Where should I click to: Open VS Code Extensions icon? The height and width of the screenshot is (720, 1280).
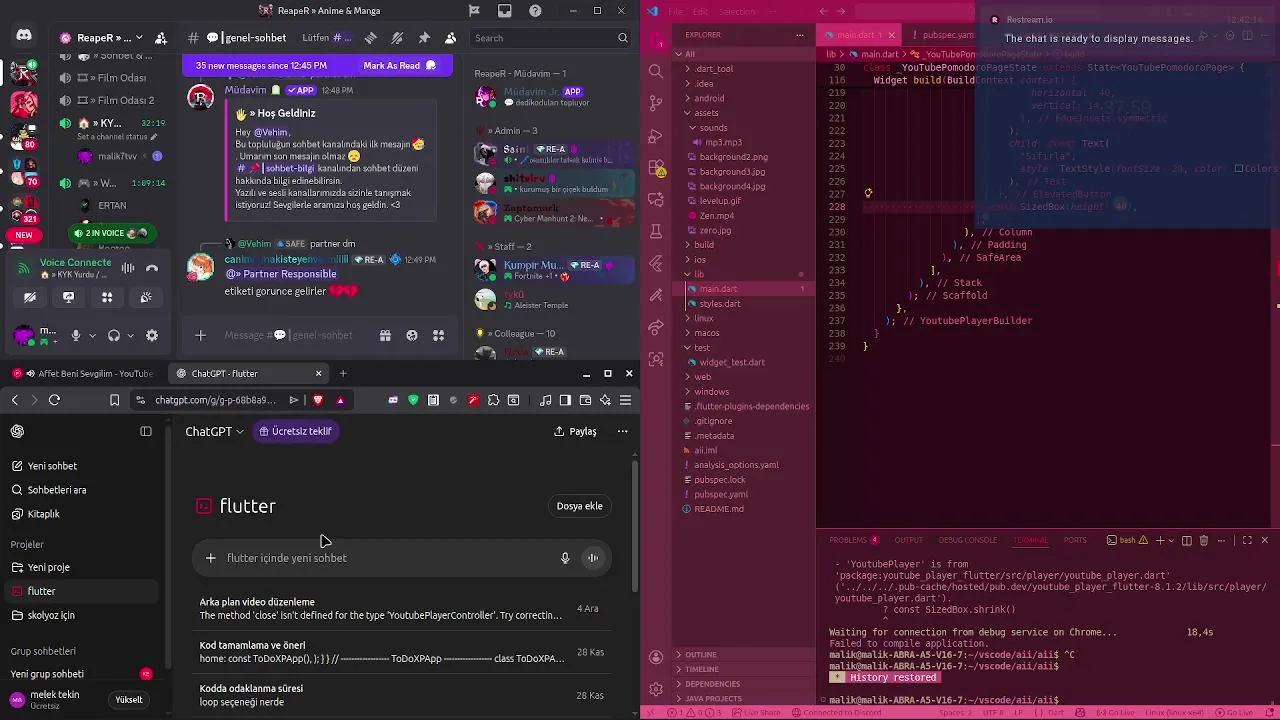(x=656, y=167)
